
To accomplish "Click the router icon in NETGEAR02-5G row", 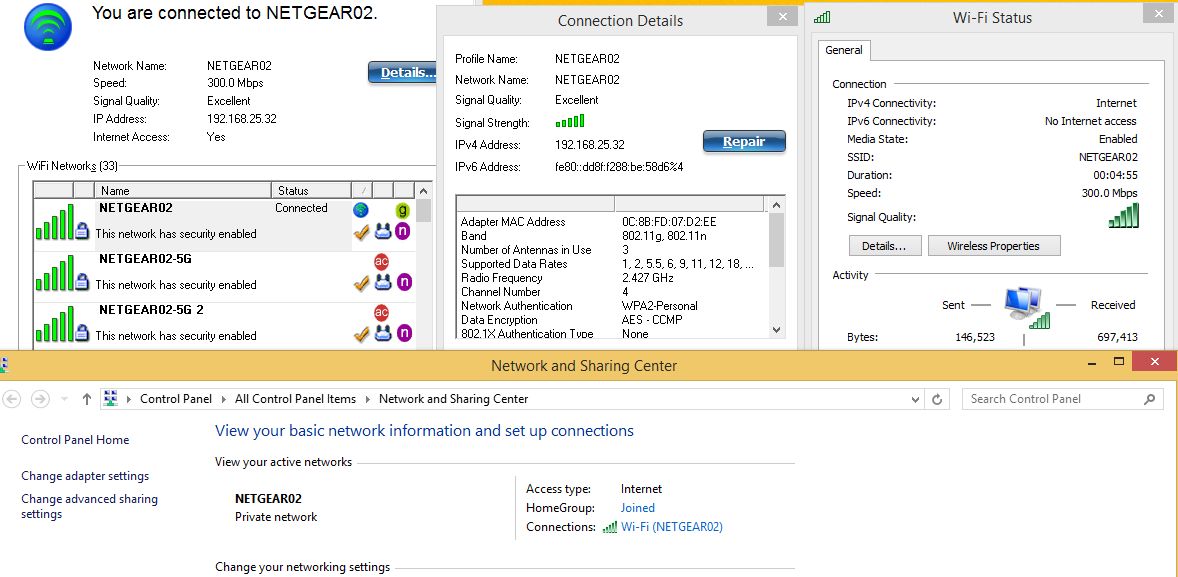I will 382,282.
